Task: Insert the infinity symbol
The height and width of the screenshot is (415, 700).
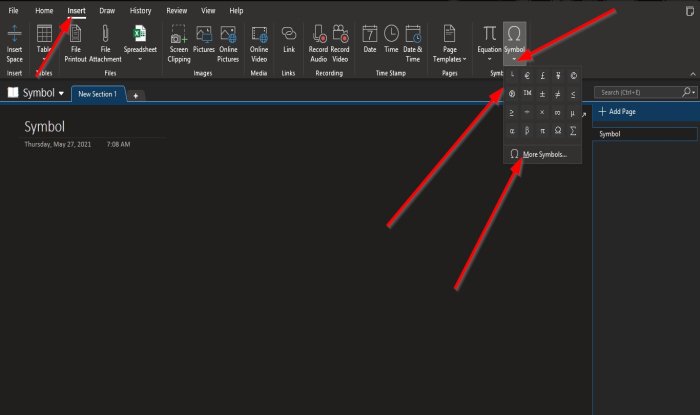Action: [x=558, y=113]
